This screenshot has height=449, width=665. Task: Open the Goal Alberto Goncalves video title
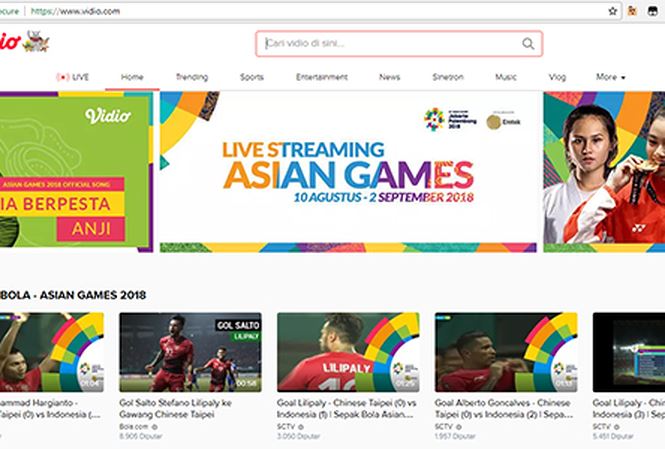[x=504, y=408]
